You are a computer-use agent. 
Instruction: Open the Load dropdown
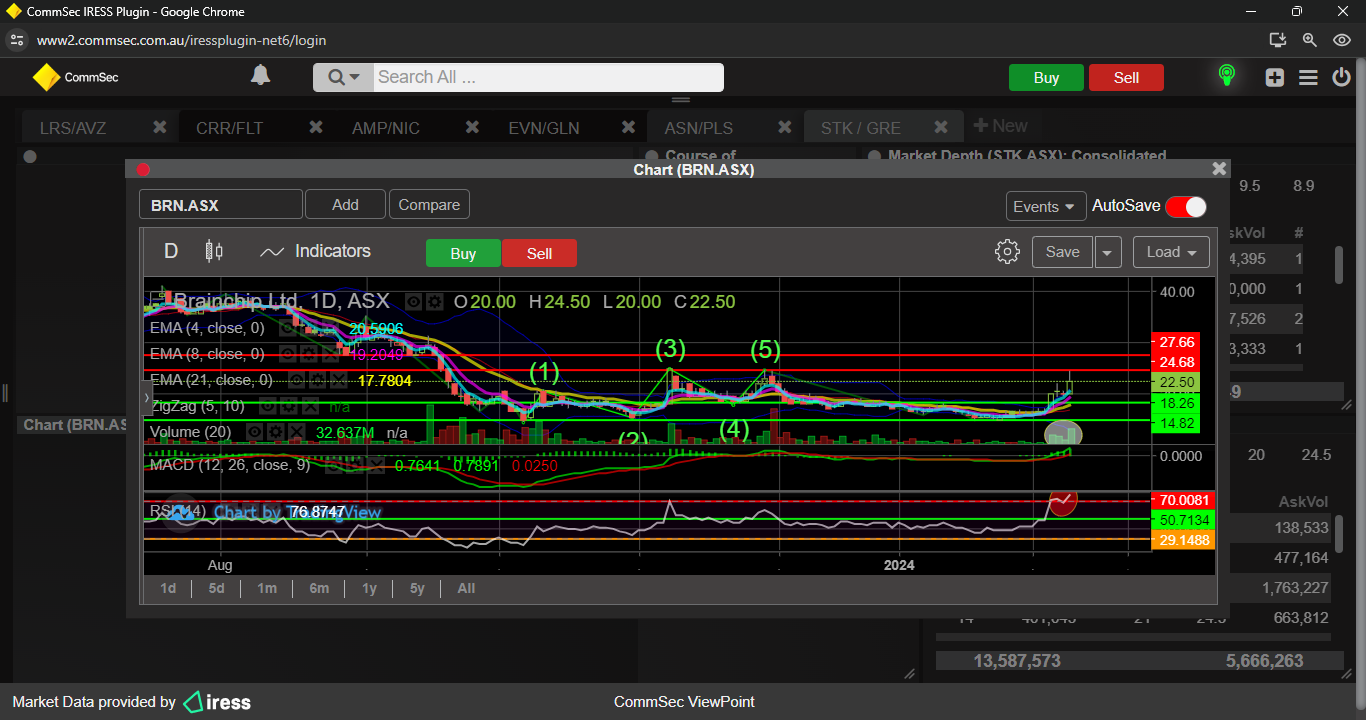pos(1171,252)
